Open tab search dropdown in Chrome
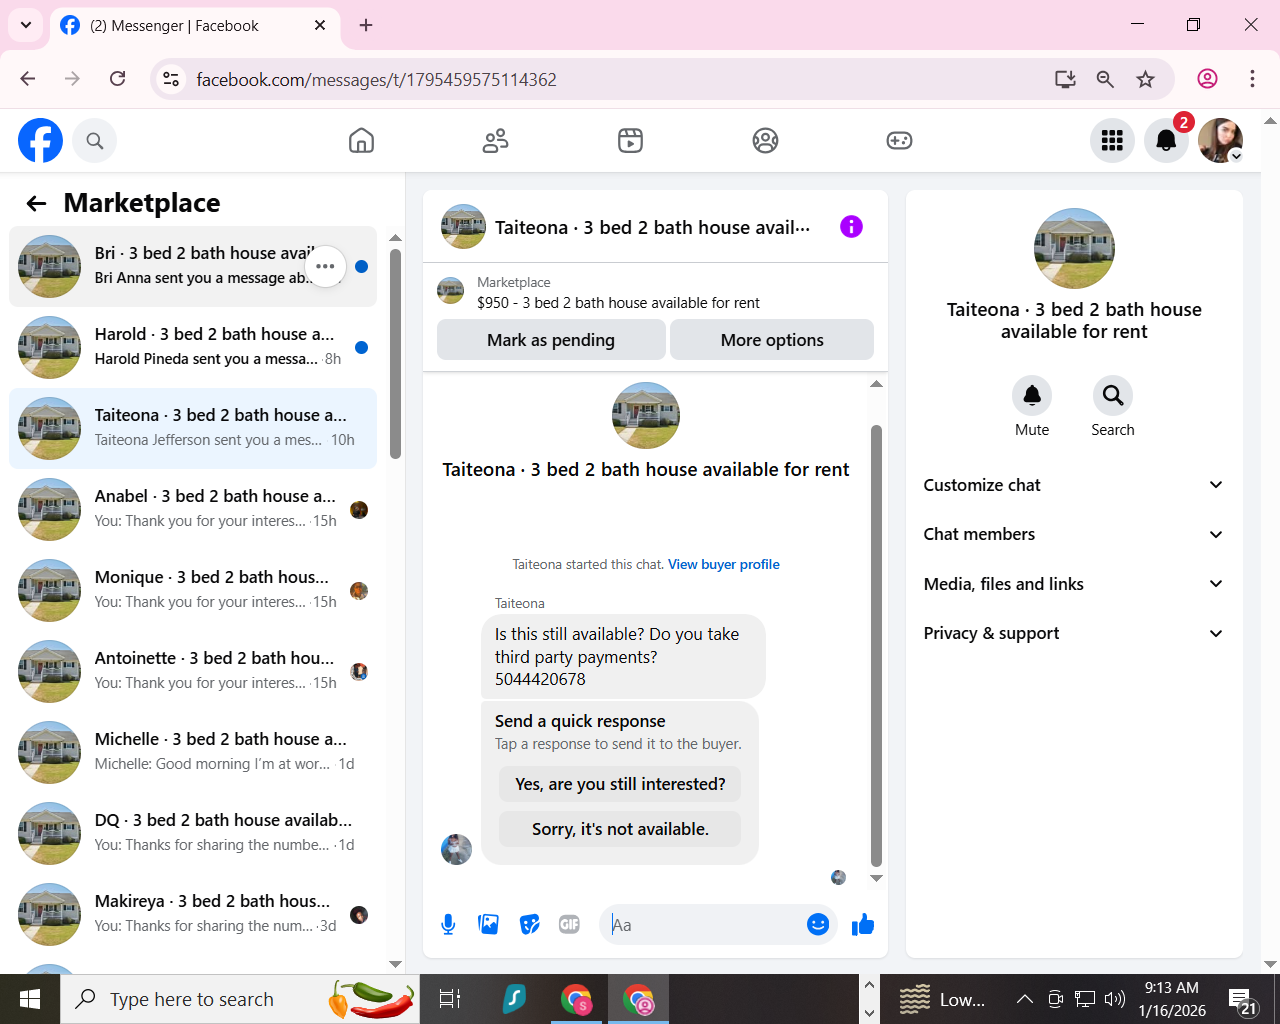The image size is (1280, 1024). click(x=26, y=25)
